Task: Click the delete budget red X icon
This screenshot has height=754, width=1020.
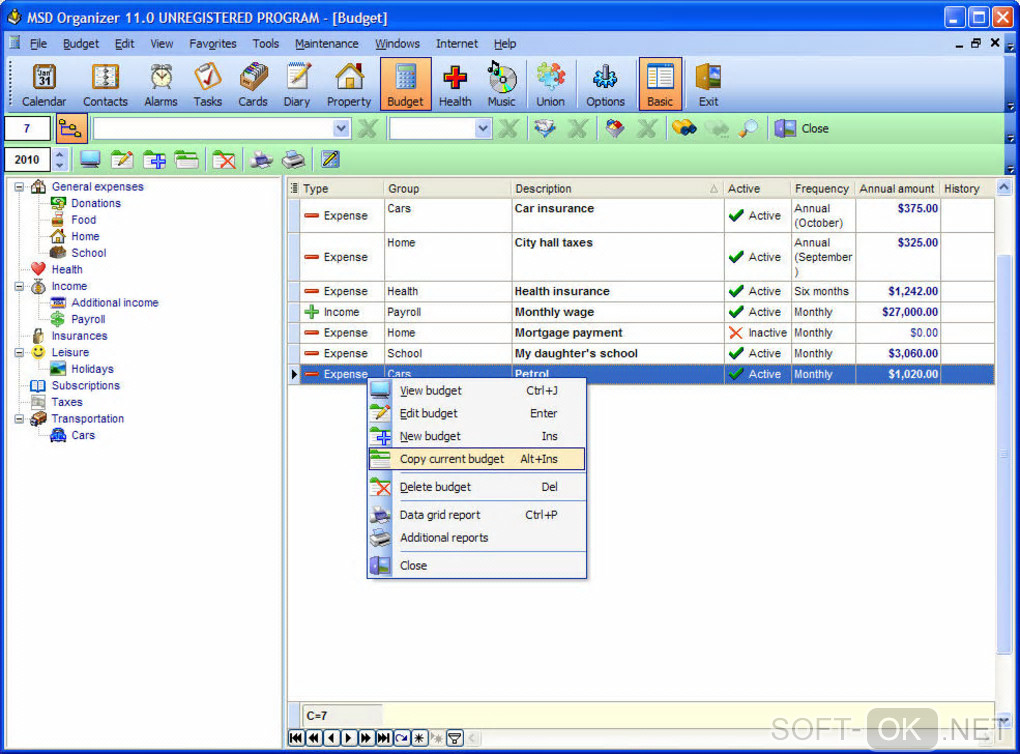Action: click(224, 159)
